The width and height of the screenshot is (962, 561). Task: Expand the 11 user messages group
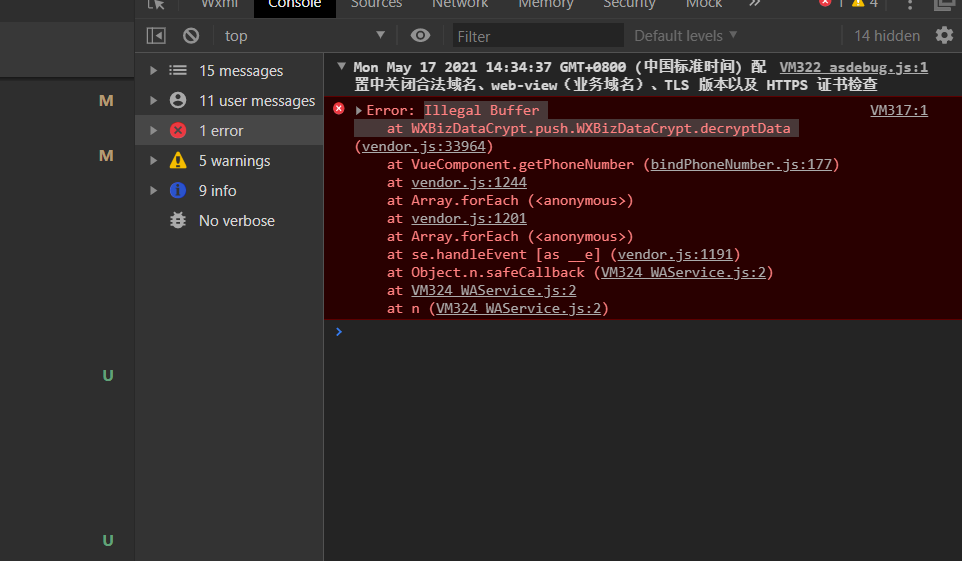pos(153,100)
